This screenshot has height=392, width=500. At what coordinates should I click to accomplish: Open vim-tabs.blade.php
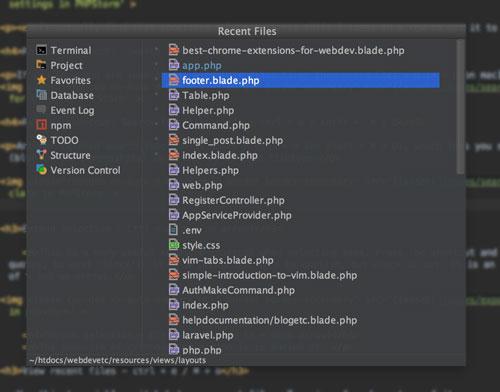pos(228,260)
